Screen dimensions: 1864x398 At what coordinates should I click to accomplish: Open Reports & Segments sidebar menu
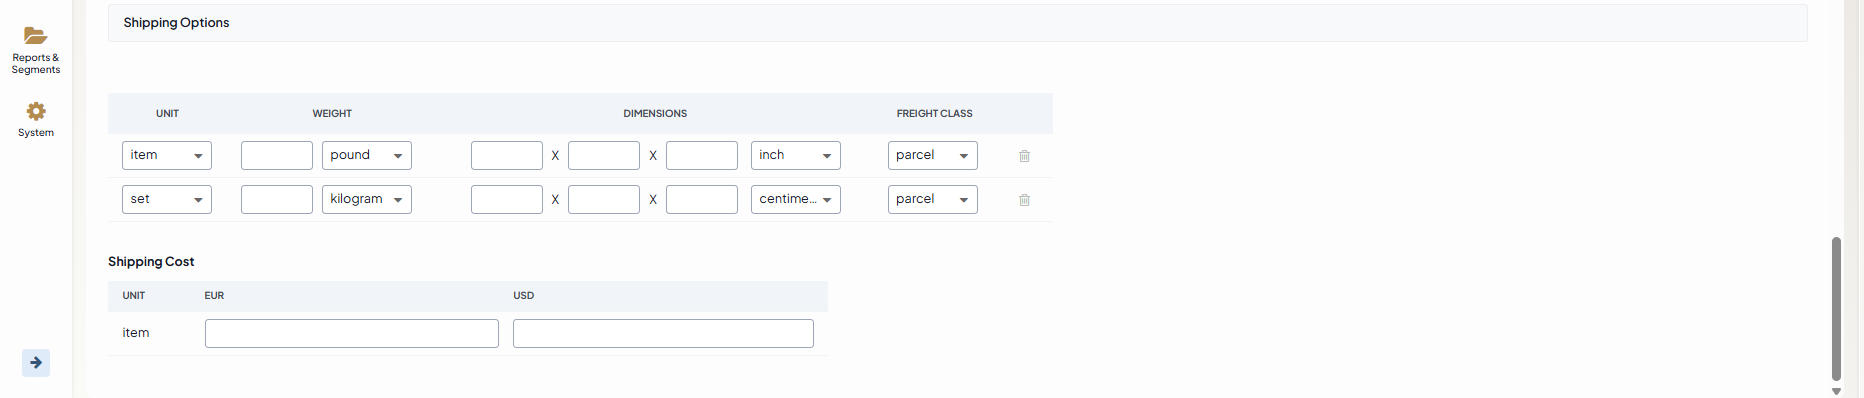click(x=36, y=50)
